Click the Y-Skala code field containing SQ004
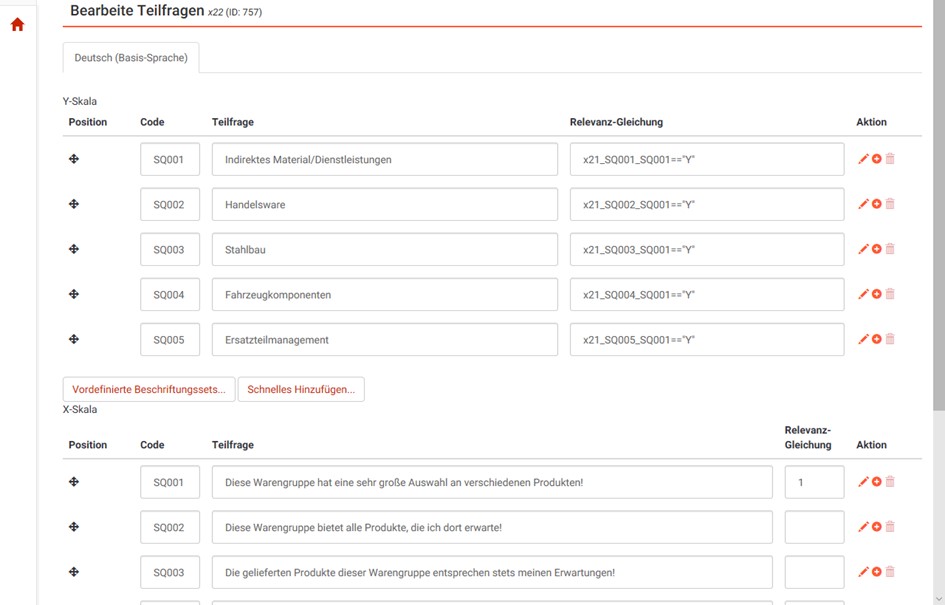This screenshot has width=945, height=605. tap(169, 294)
